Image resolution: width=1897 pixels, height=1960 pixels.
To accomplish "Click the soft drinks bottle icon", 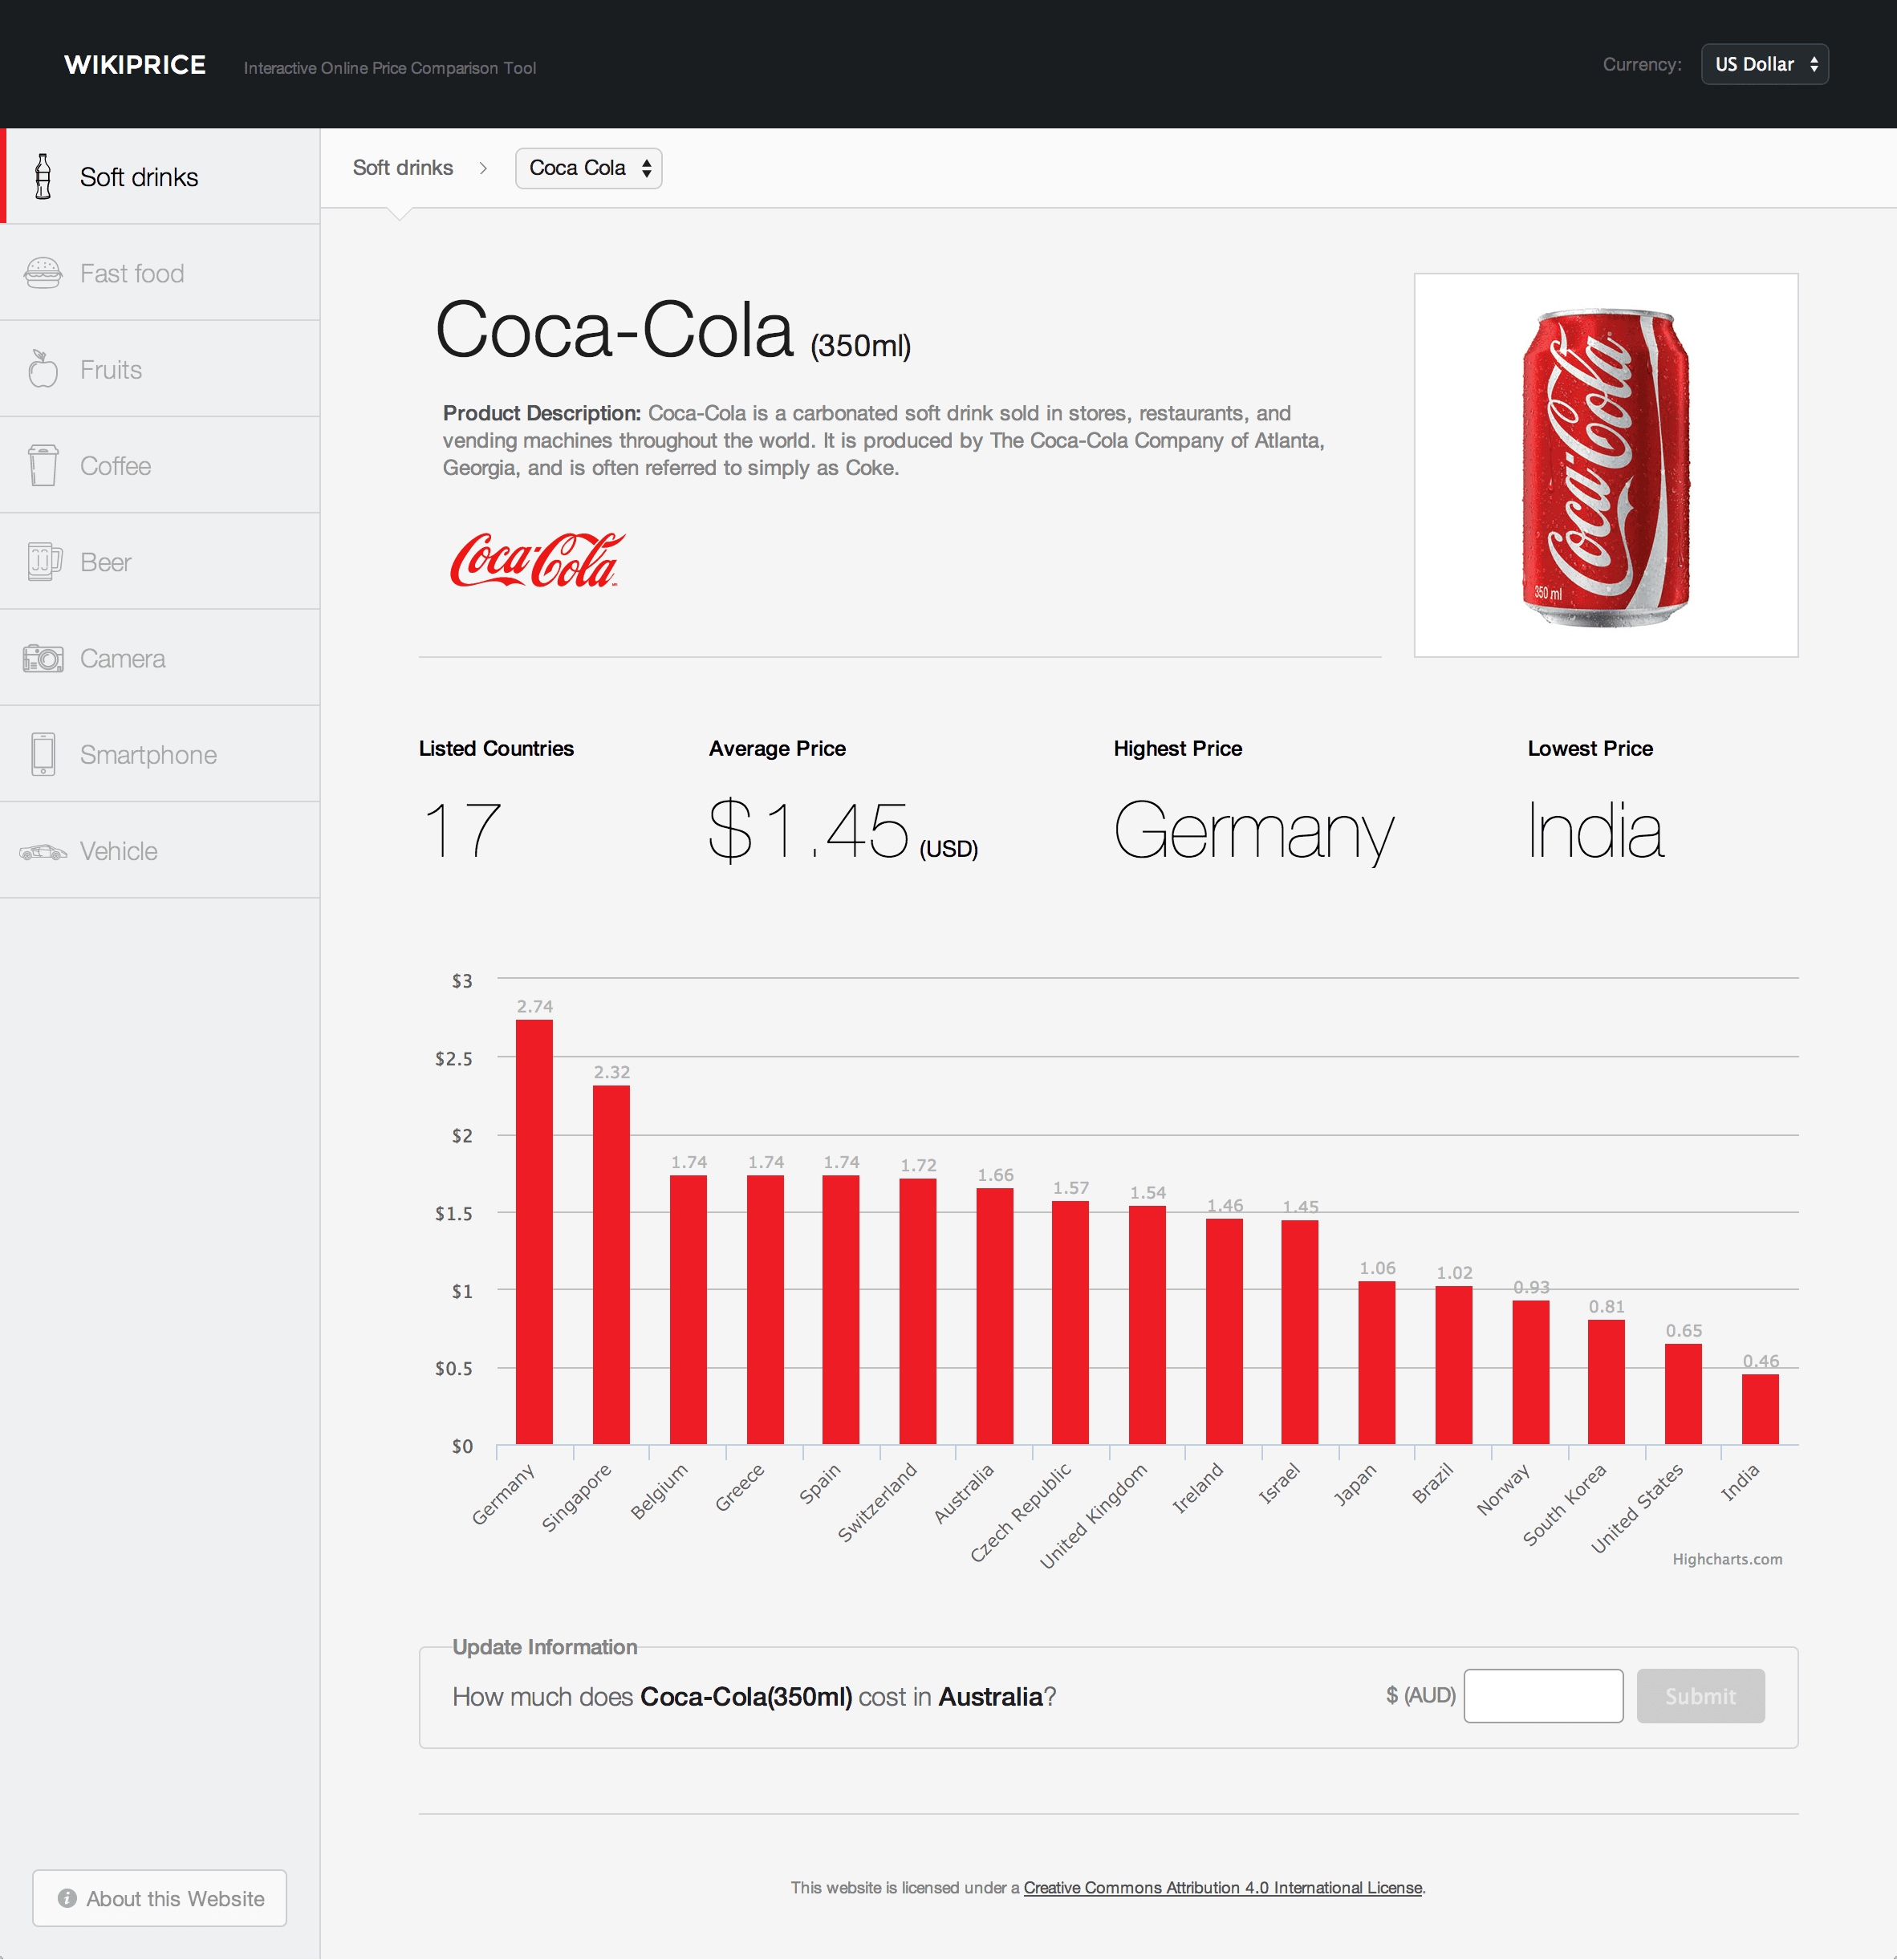I will pos(43,177).
